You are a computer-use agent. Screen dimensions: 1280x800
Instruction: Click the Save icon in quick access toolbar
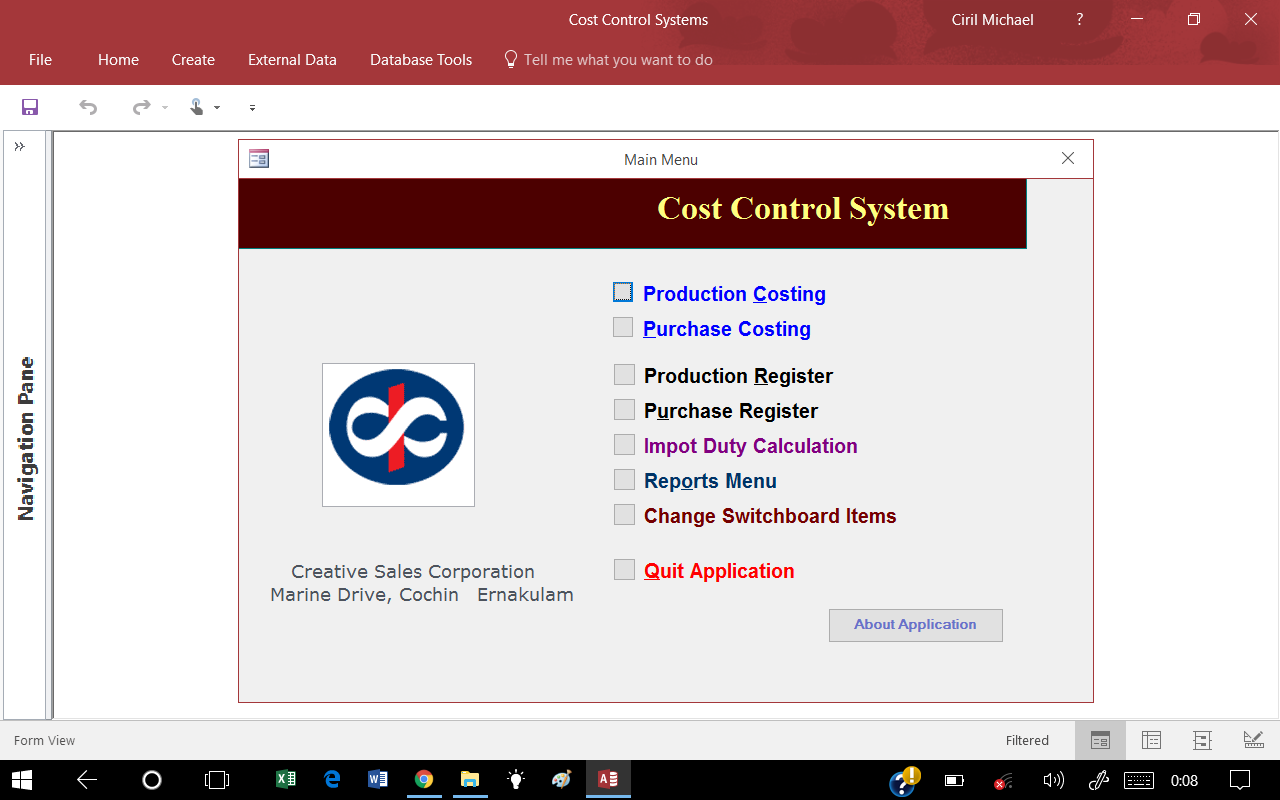click(30, 107)
